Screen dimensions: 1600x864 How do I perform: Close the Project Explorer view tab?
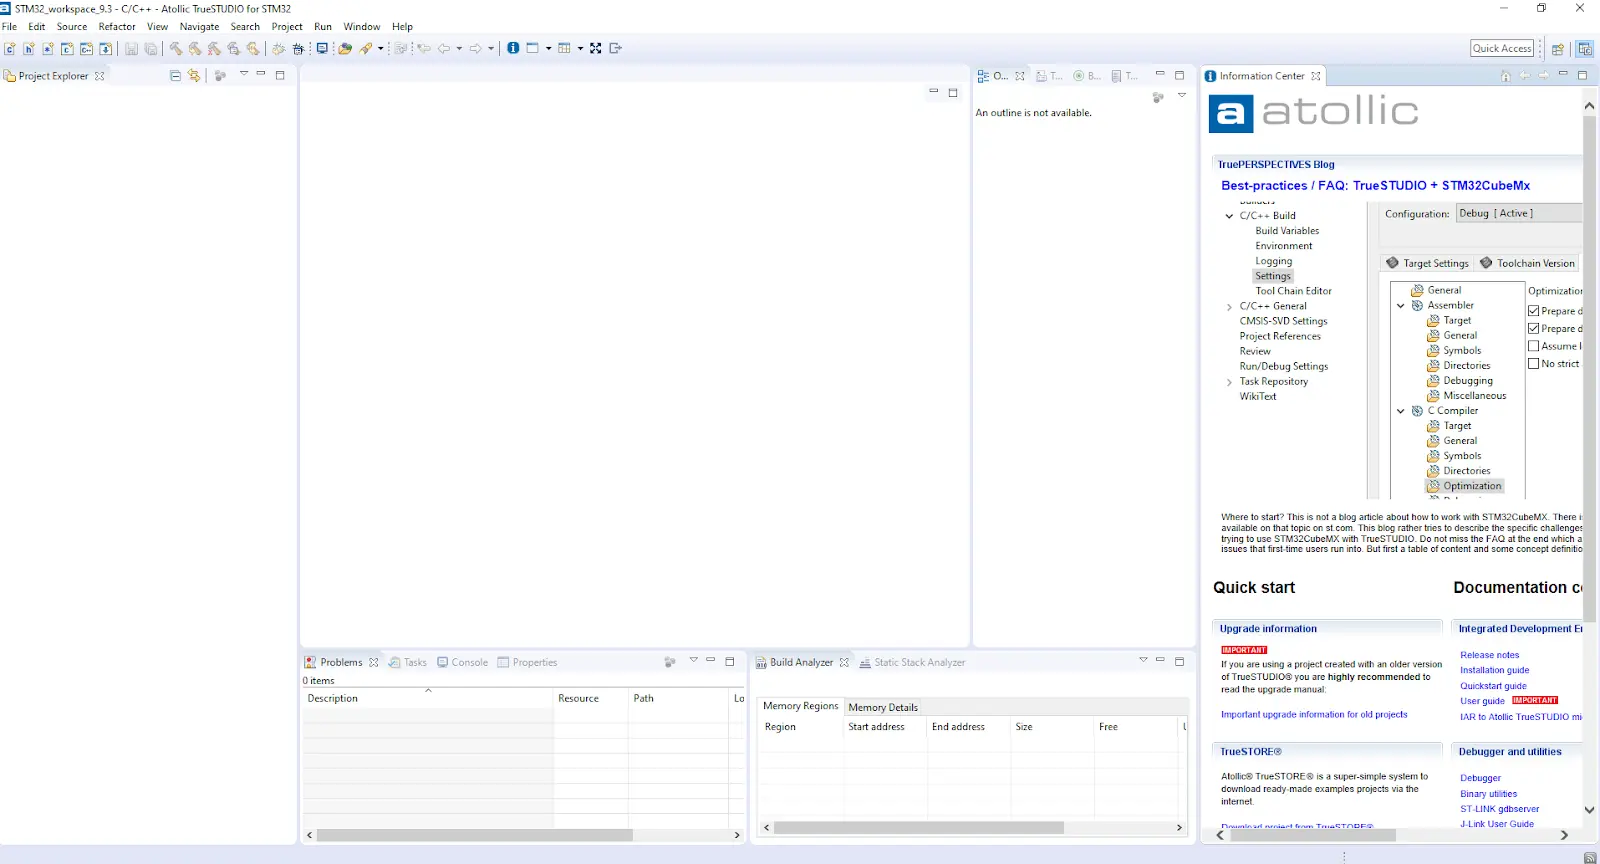pos(99,76)
